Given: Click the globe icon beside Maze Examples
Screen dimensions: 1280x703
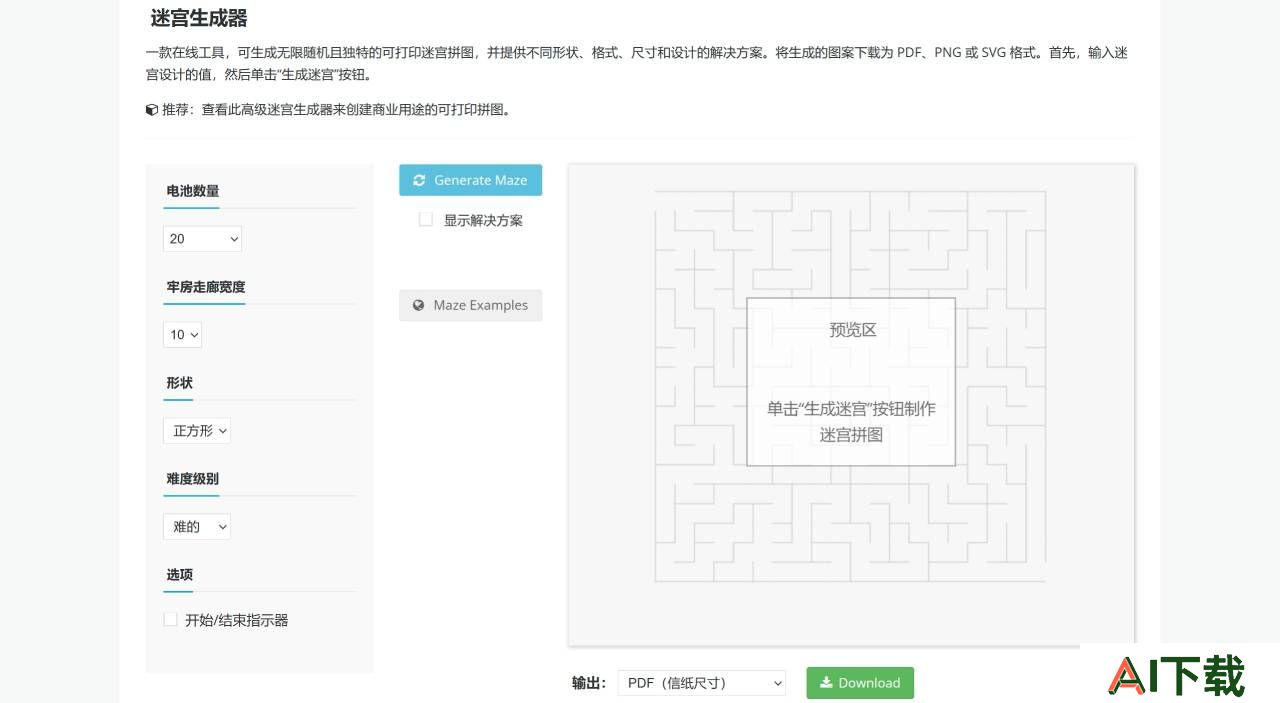Looking at the screenshot, I should coord(419,305).
